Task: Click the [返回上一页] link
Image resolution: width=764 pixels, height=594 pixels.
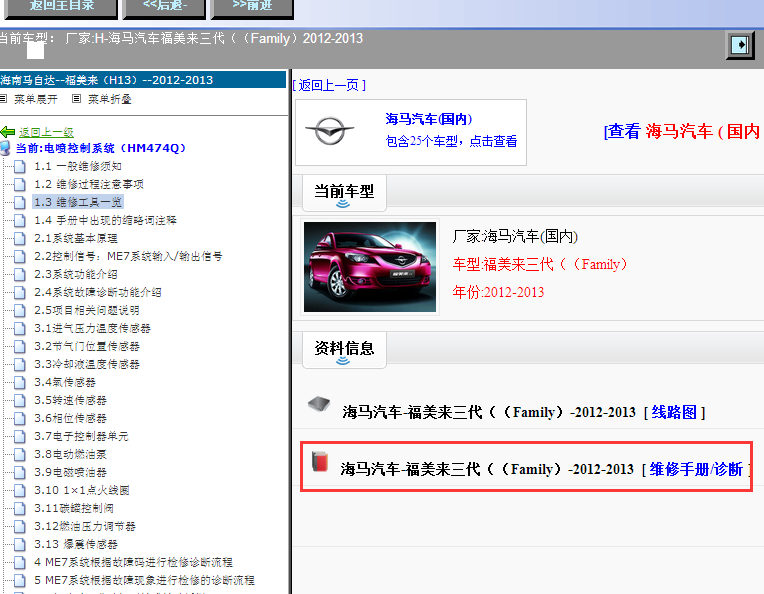Action: click(329, 86)
